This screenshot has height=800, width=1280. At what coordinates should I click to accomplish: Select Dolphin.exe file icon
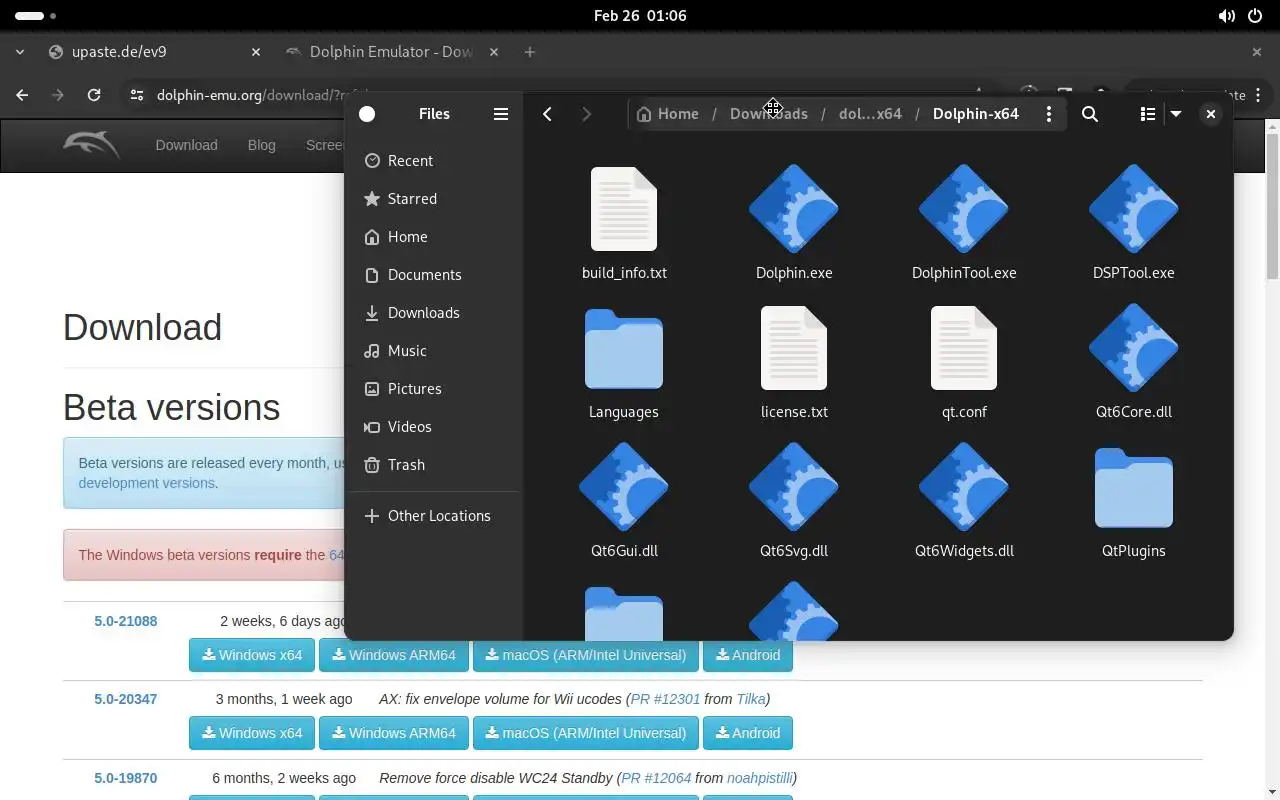(794, 209)
